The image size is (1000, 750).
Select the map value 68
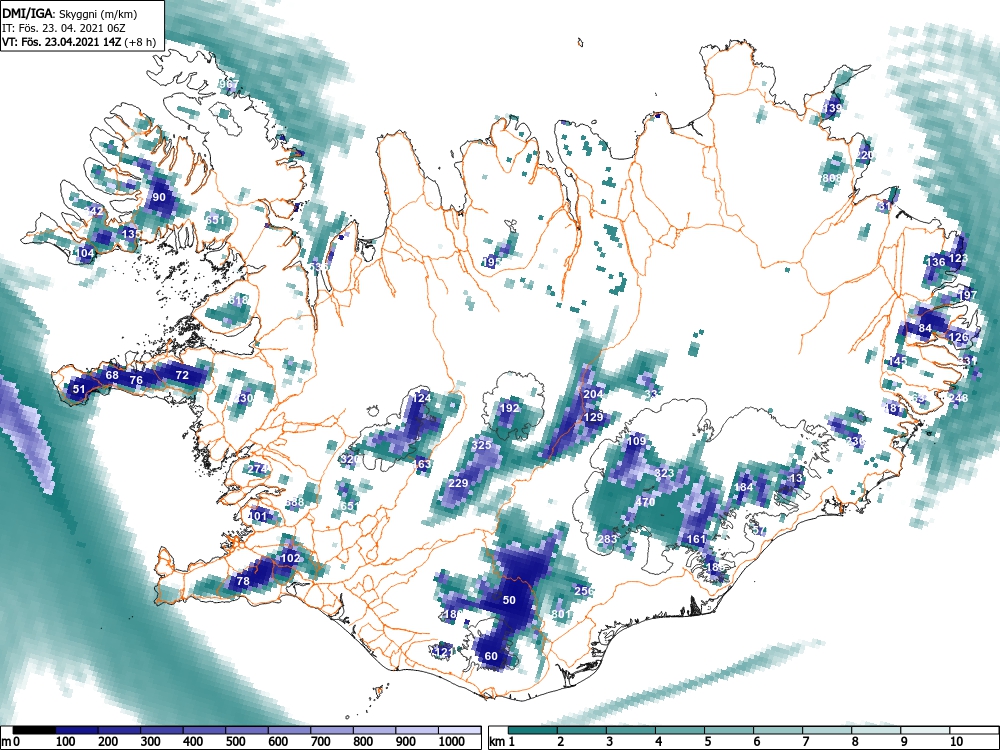pyautogui.click(x=112, y=375)
